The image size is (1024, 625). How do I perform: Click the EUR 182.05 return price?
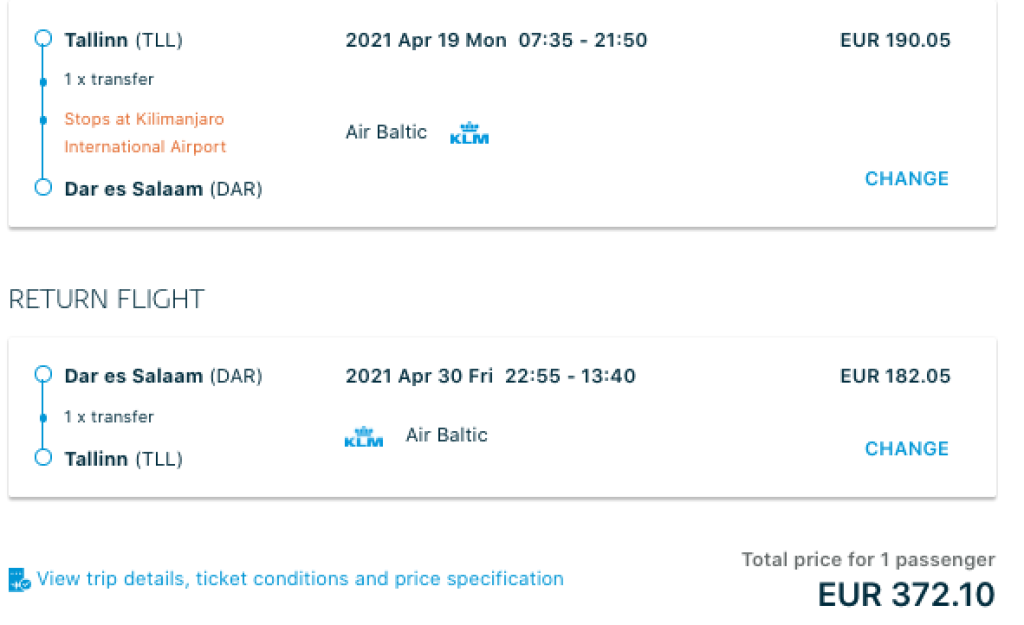tap(895, 377)
